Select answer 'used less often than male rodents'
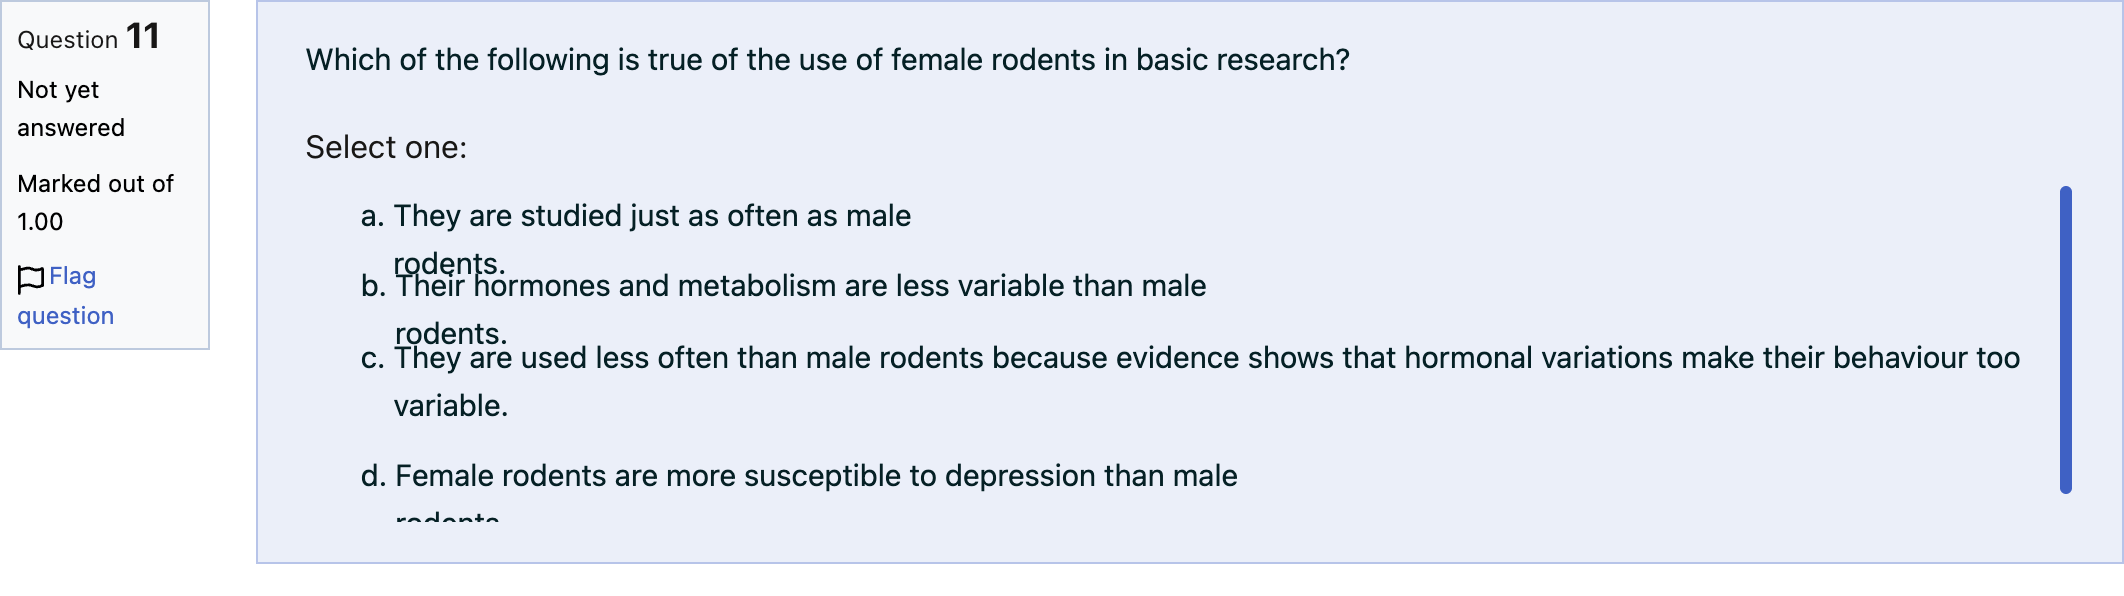Image resolution: width=2124 pixels, height=596 pixels. coord(1207,358)
